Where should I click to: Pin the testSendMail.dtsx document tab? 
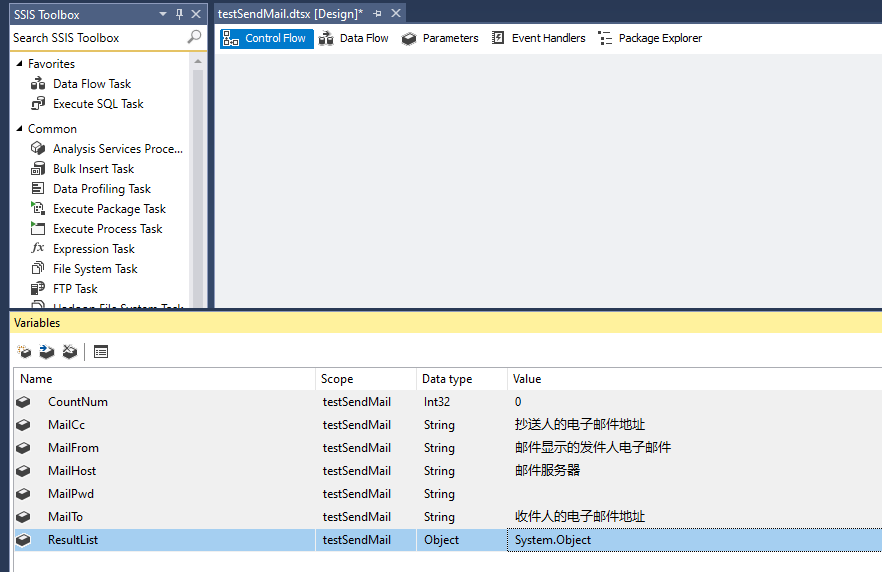click(377, 13)
